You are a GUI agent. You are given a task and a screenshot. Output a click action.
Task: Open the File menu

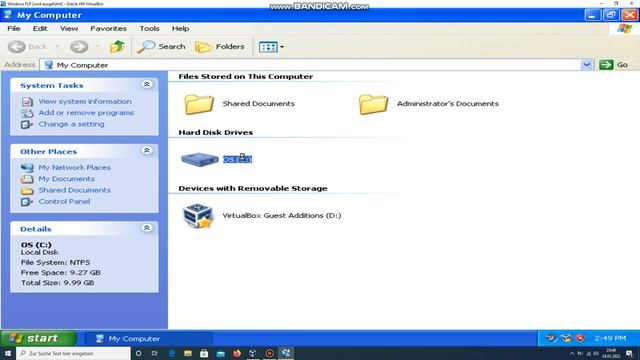point(13,29)
